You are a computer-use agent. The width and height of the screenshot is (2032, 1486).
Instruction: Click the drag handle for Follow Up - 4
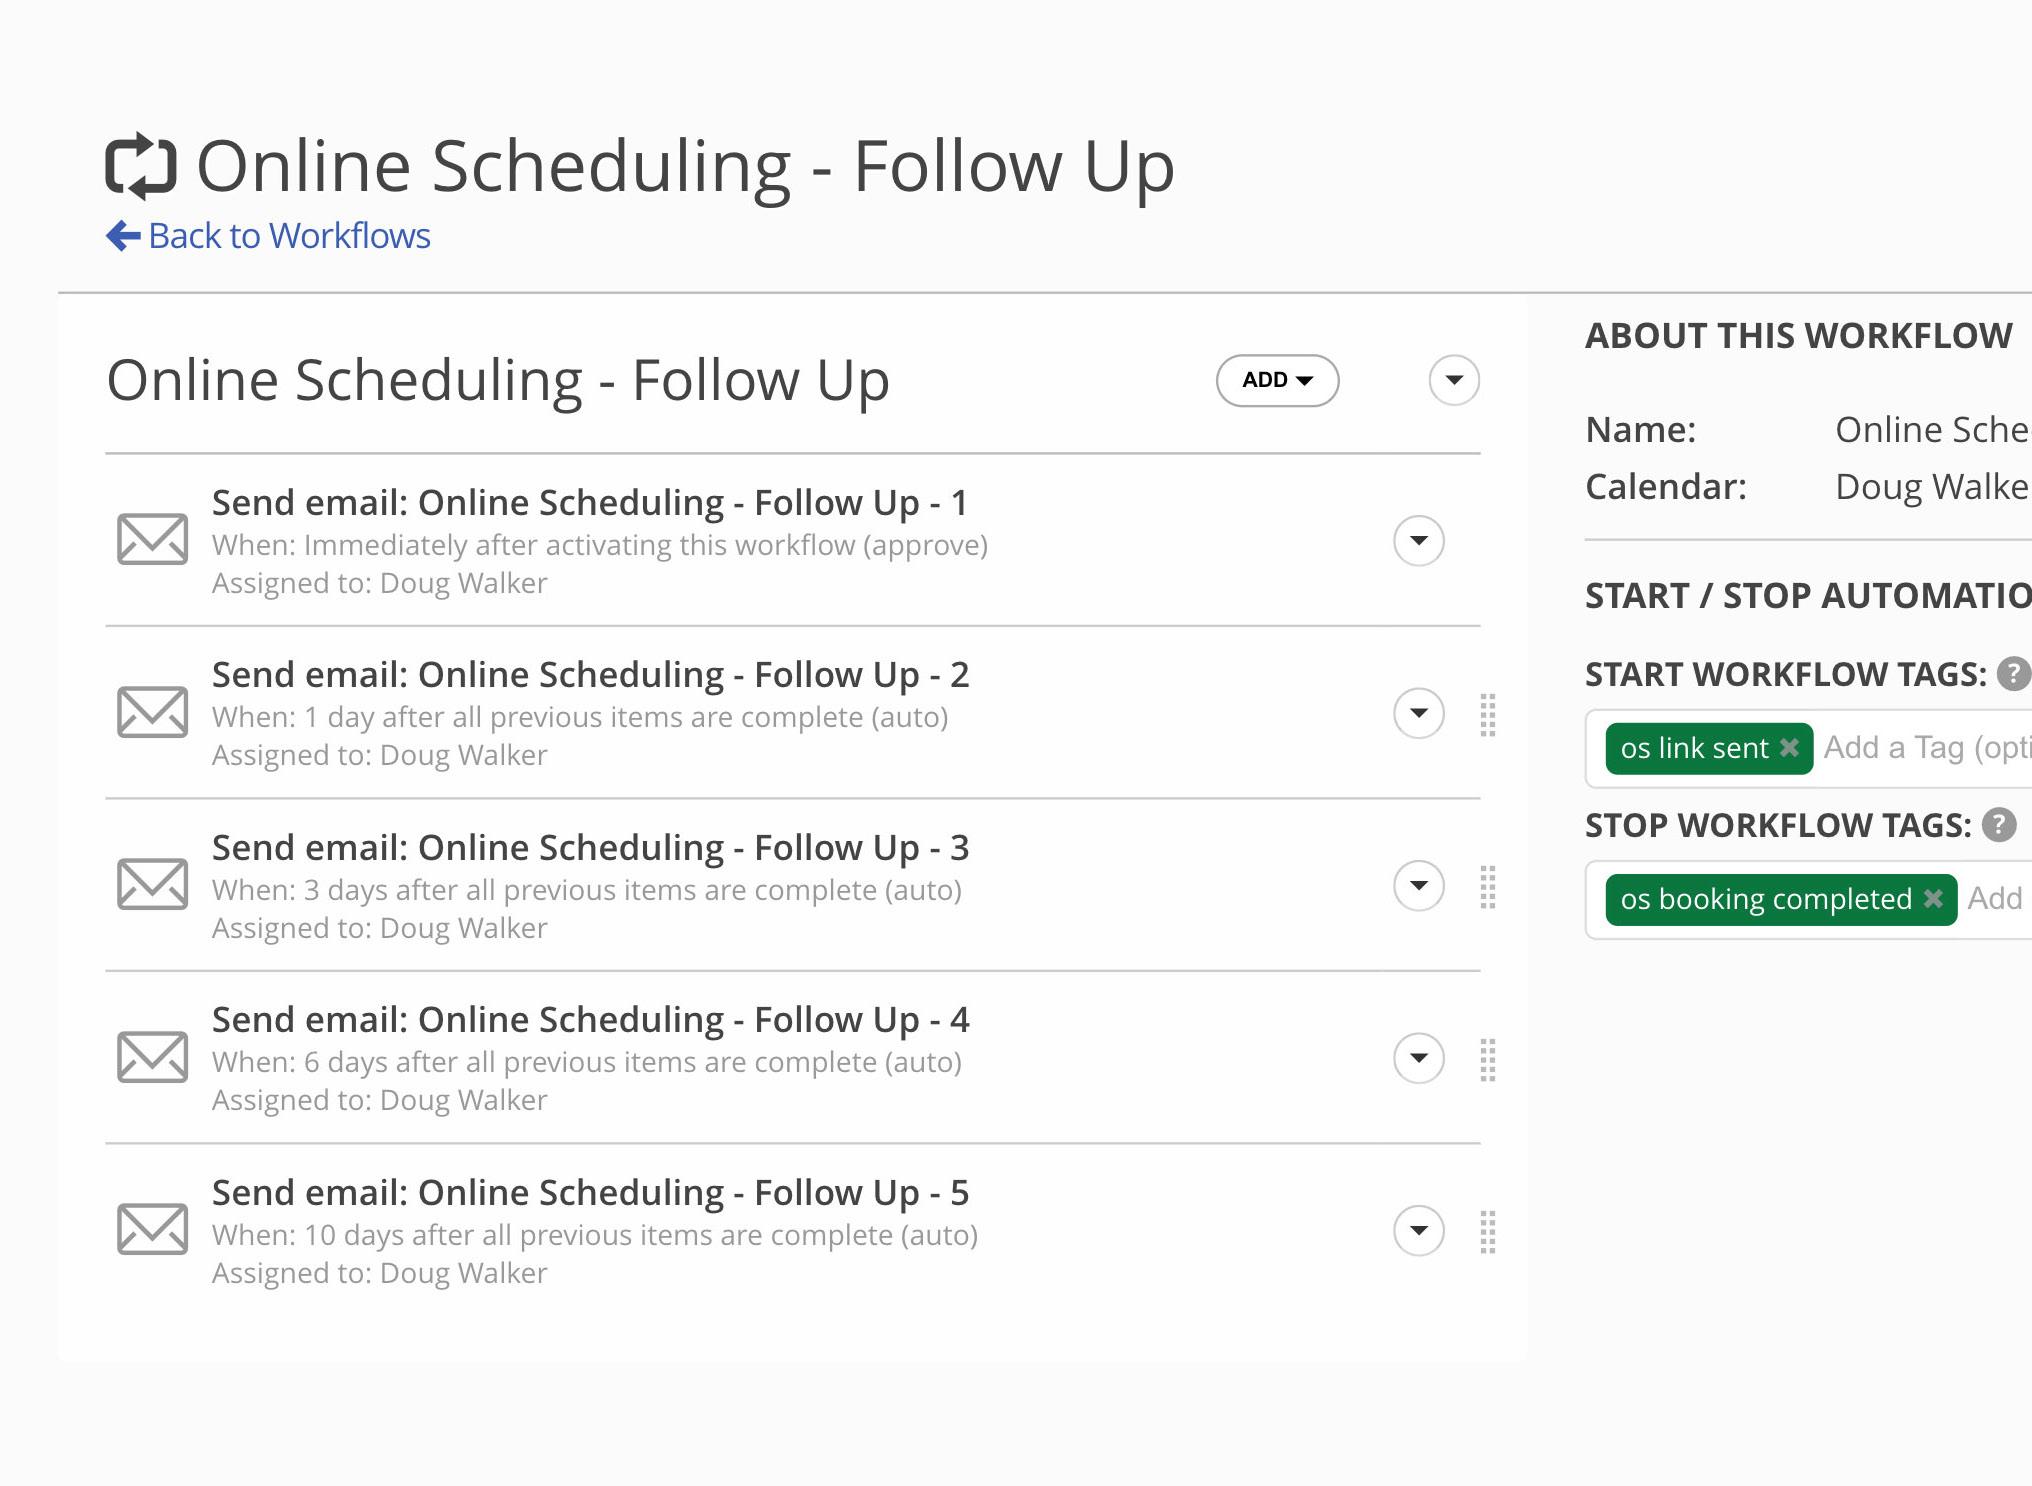tap(1488, 1060)
